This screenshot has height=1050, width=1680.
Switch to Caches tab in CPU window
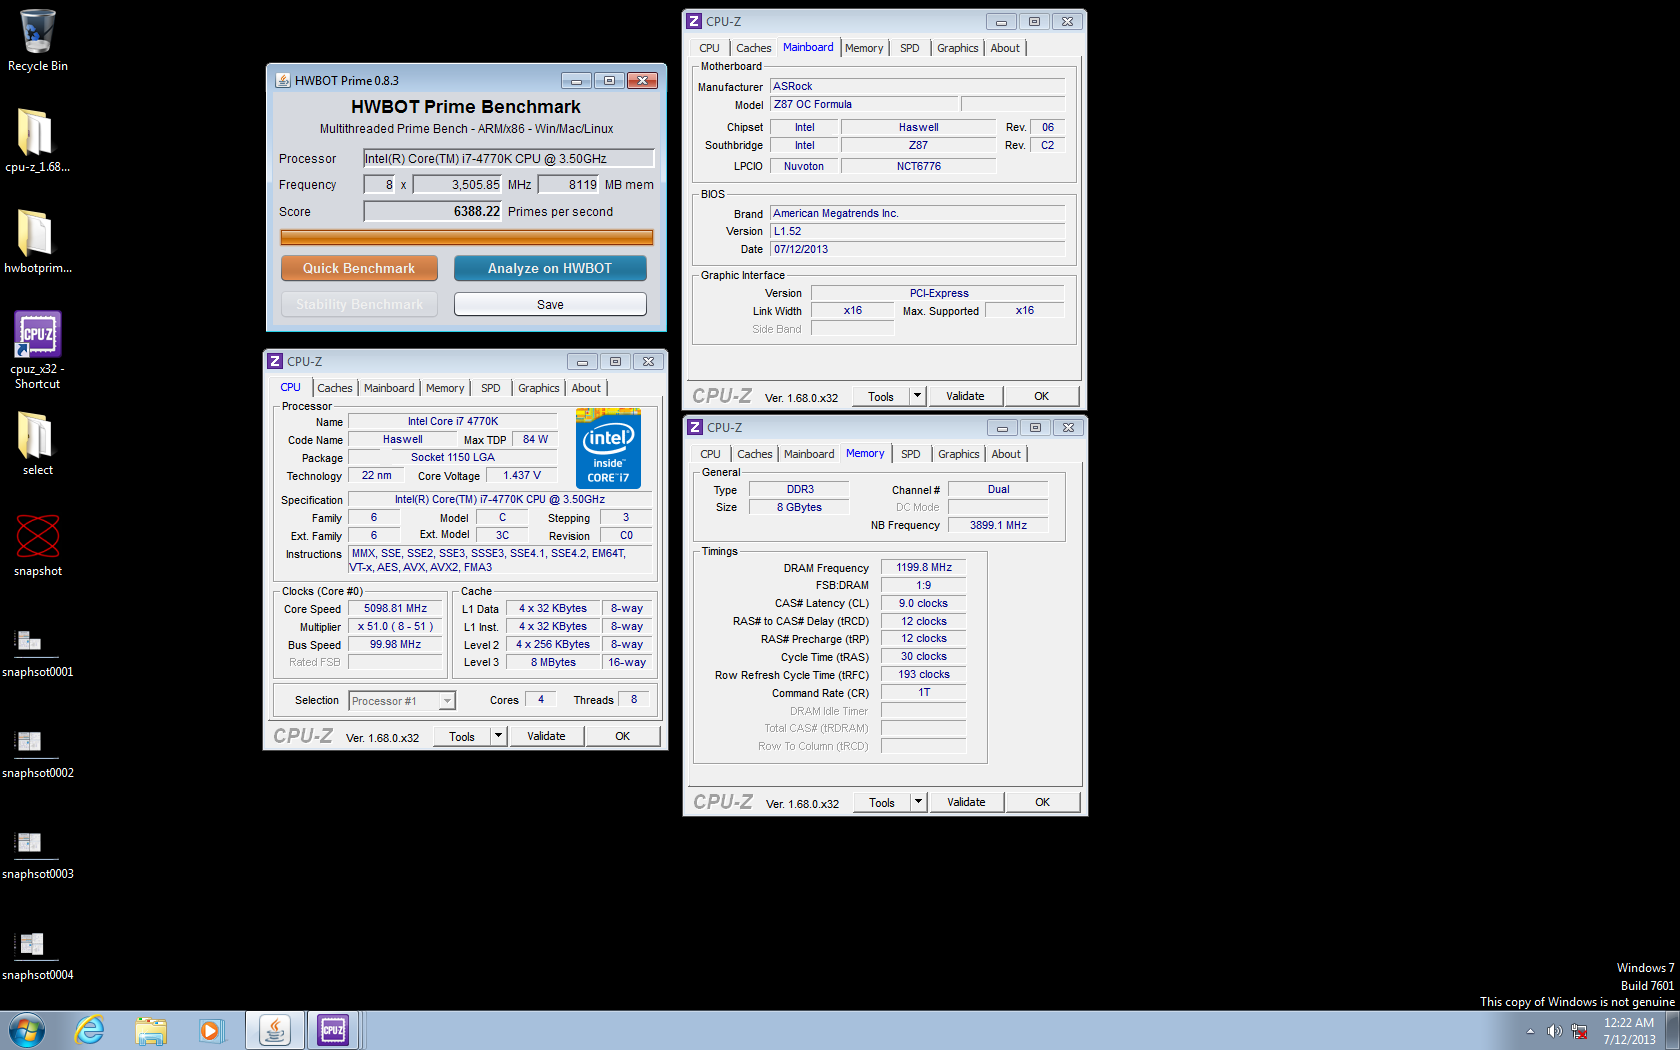click(x=335, y=388)
